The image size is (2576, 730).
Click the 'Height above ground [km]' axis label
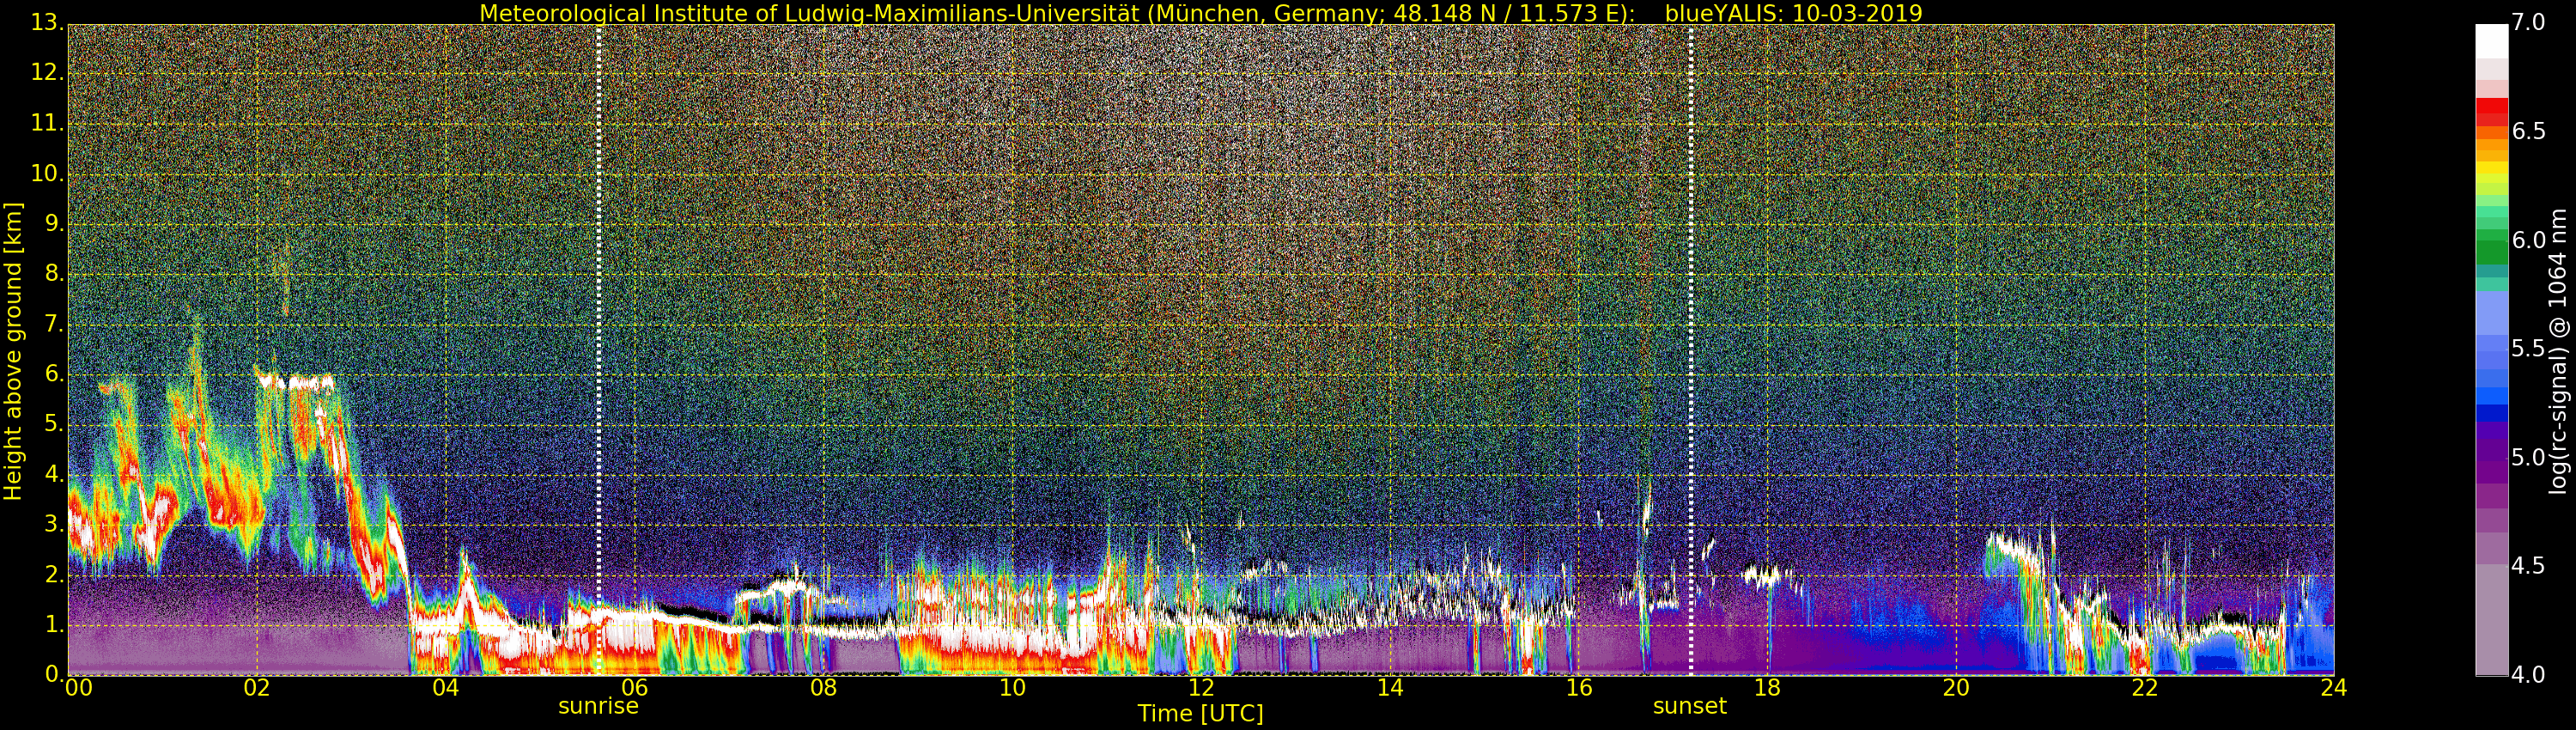13,351
